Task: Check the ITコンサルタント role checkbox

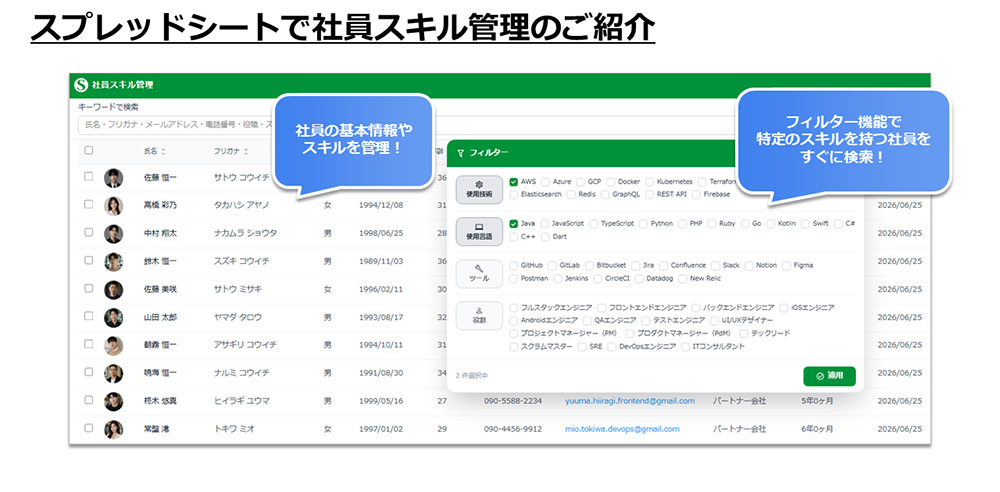Action: coord(685,347)
